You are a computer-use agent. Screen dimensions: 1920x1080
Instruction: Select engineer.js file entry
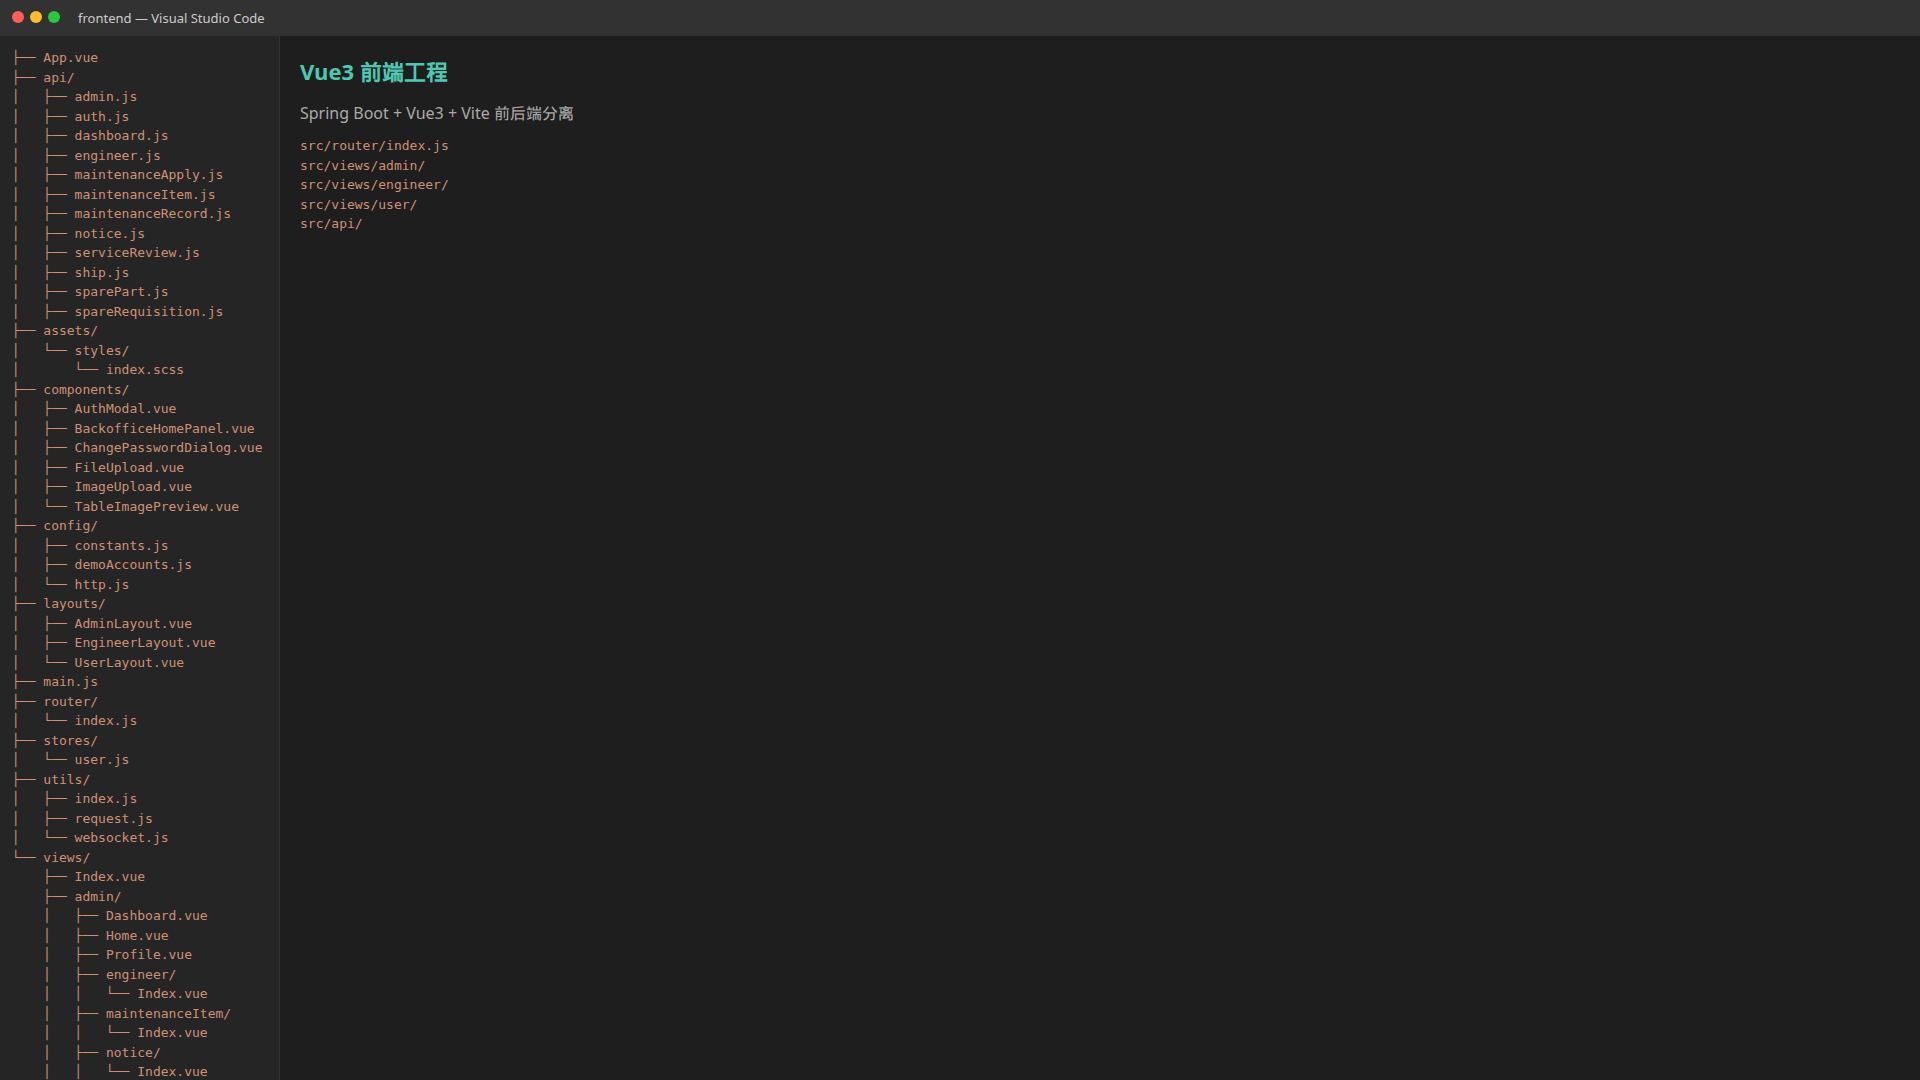click(117, 156)
